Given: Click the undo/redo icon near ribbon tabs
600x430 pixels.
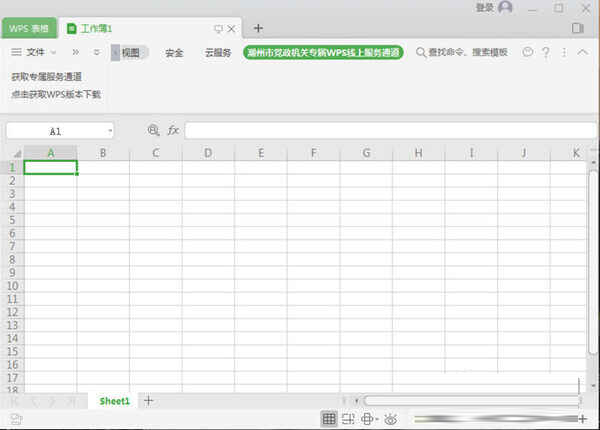Looking at the screenshot, I should (x=97, y=52).
